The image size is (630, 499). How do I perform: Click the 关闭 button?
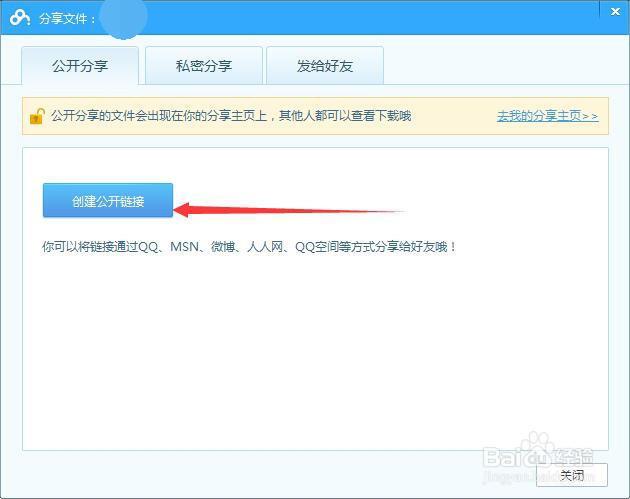(x=572, y=475)
